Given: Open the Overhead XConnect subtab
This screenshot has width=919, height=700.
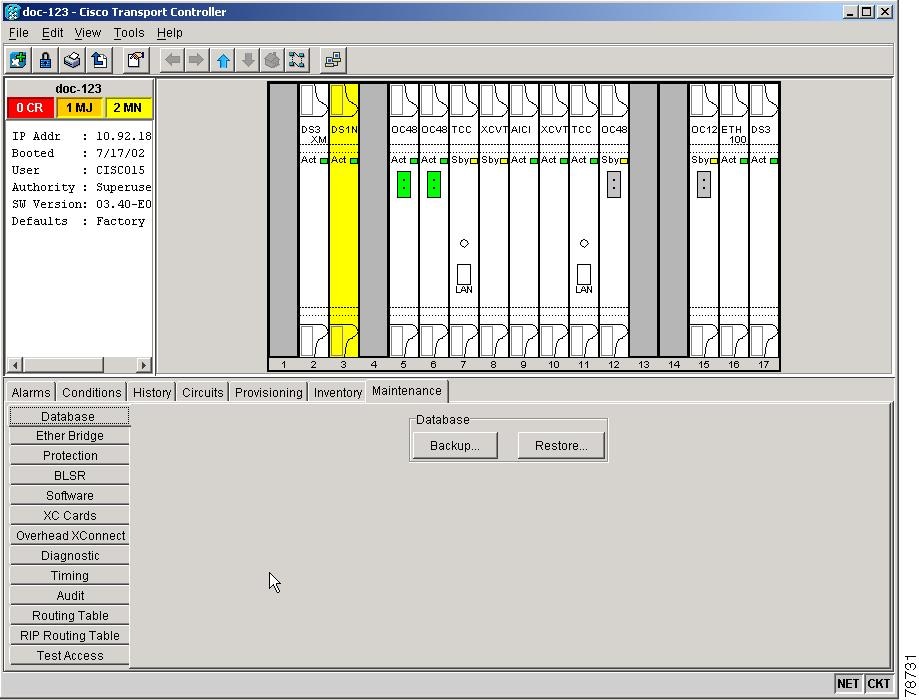Looking at the screenshot, I should pos(69,535).
